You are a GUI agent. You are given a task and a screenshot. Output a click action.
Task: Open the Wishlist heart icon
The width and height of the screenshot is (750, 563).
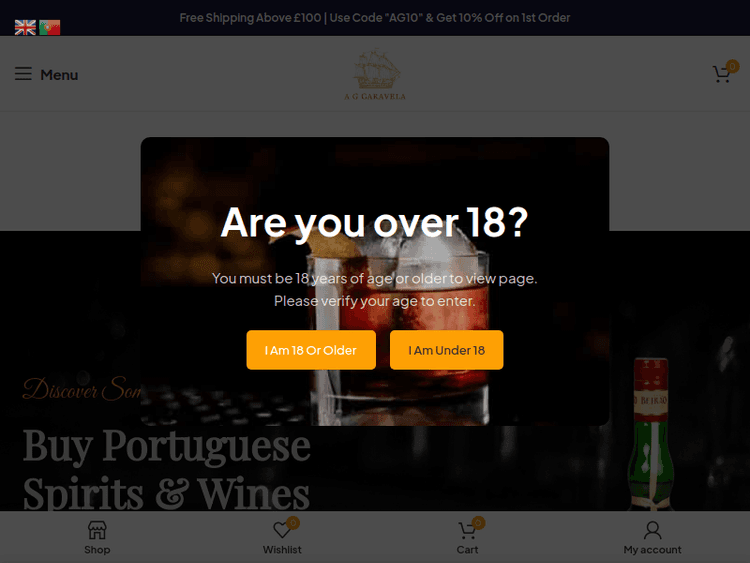[x=282, y=530]
